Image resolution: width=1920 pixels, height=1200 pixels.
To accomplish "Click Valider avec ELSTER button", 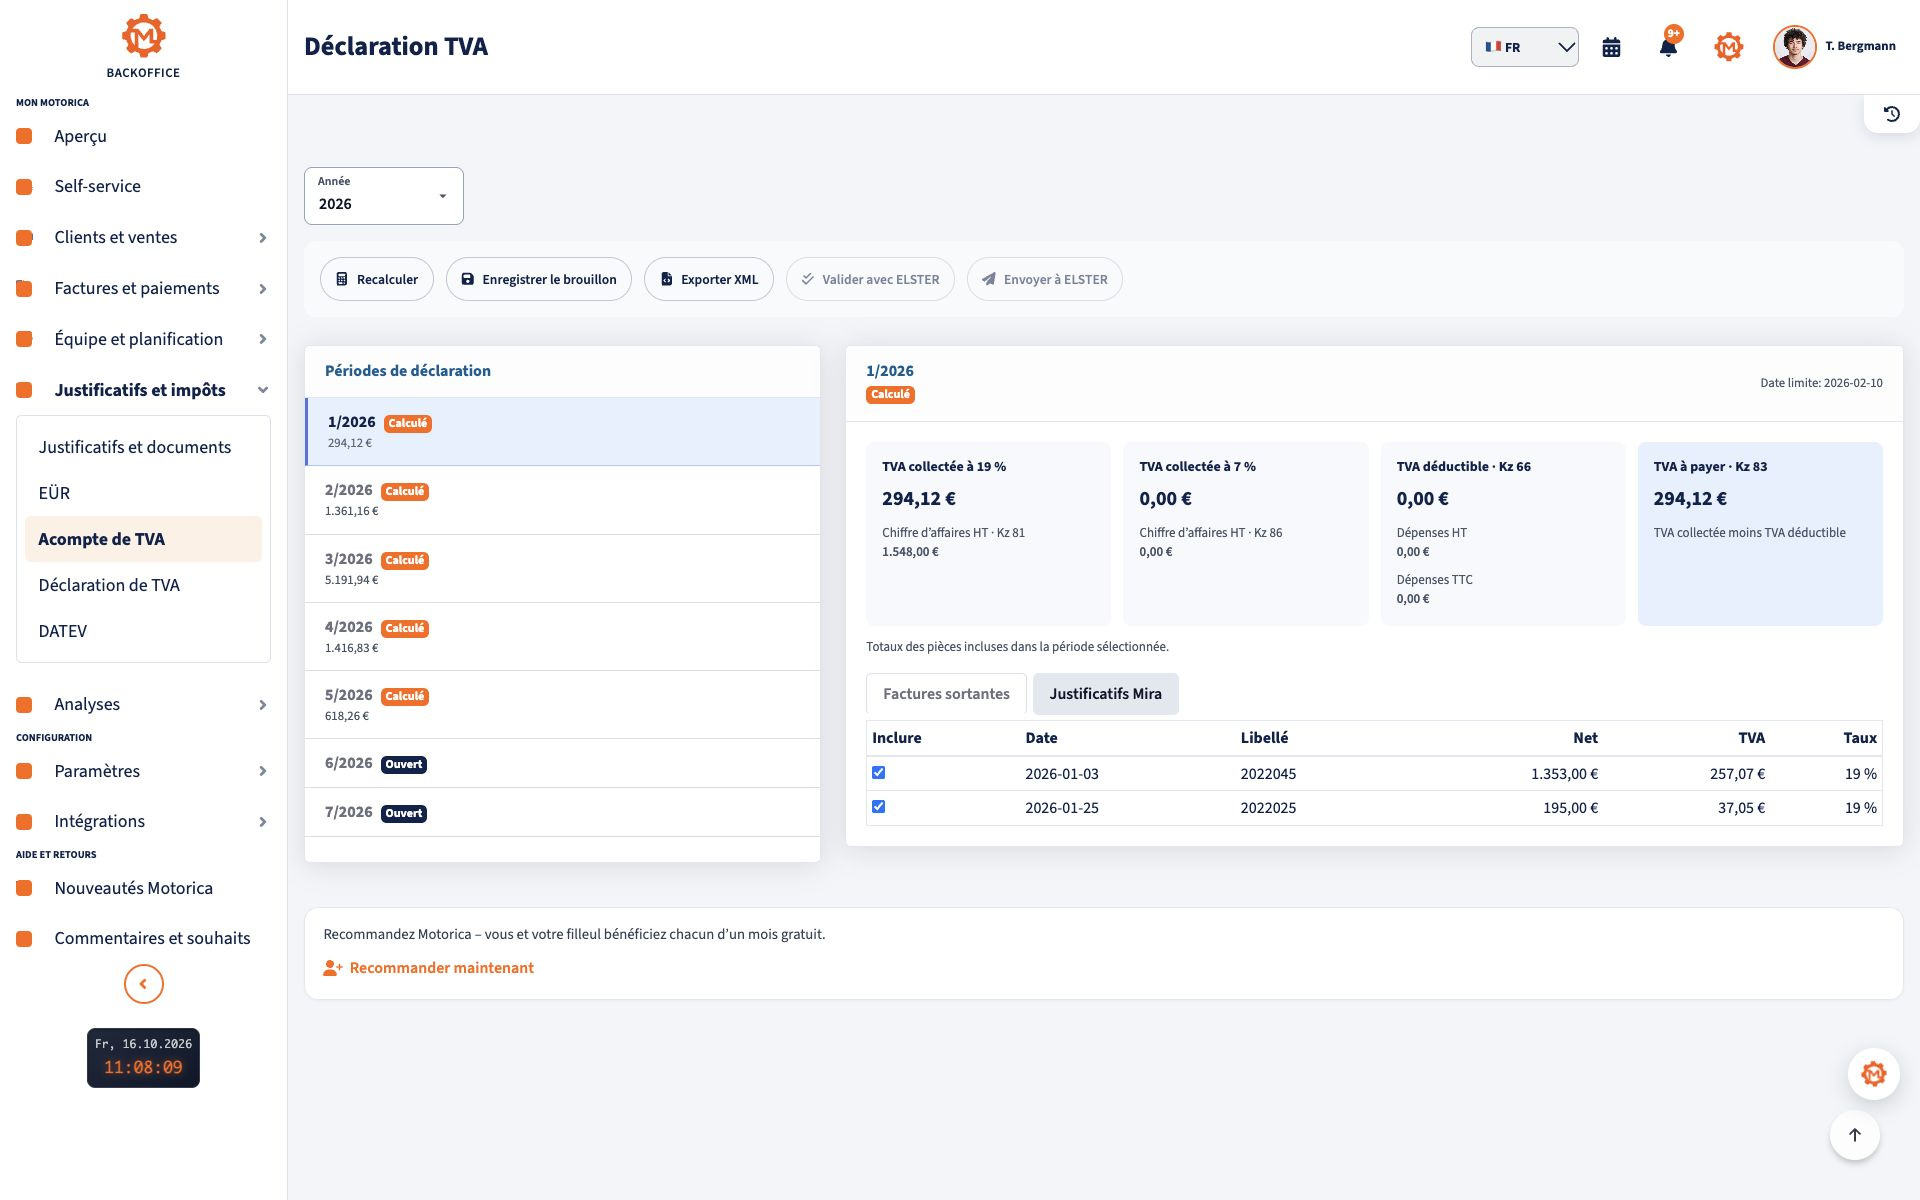I will pos(870,279).
